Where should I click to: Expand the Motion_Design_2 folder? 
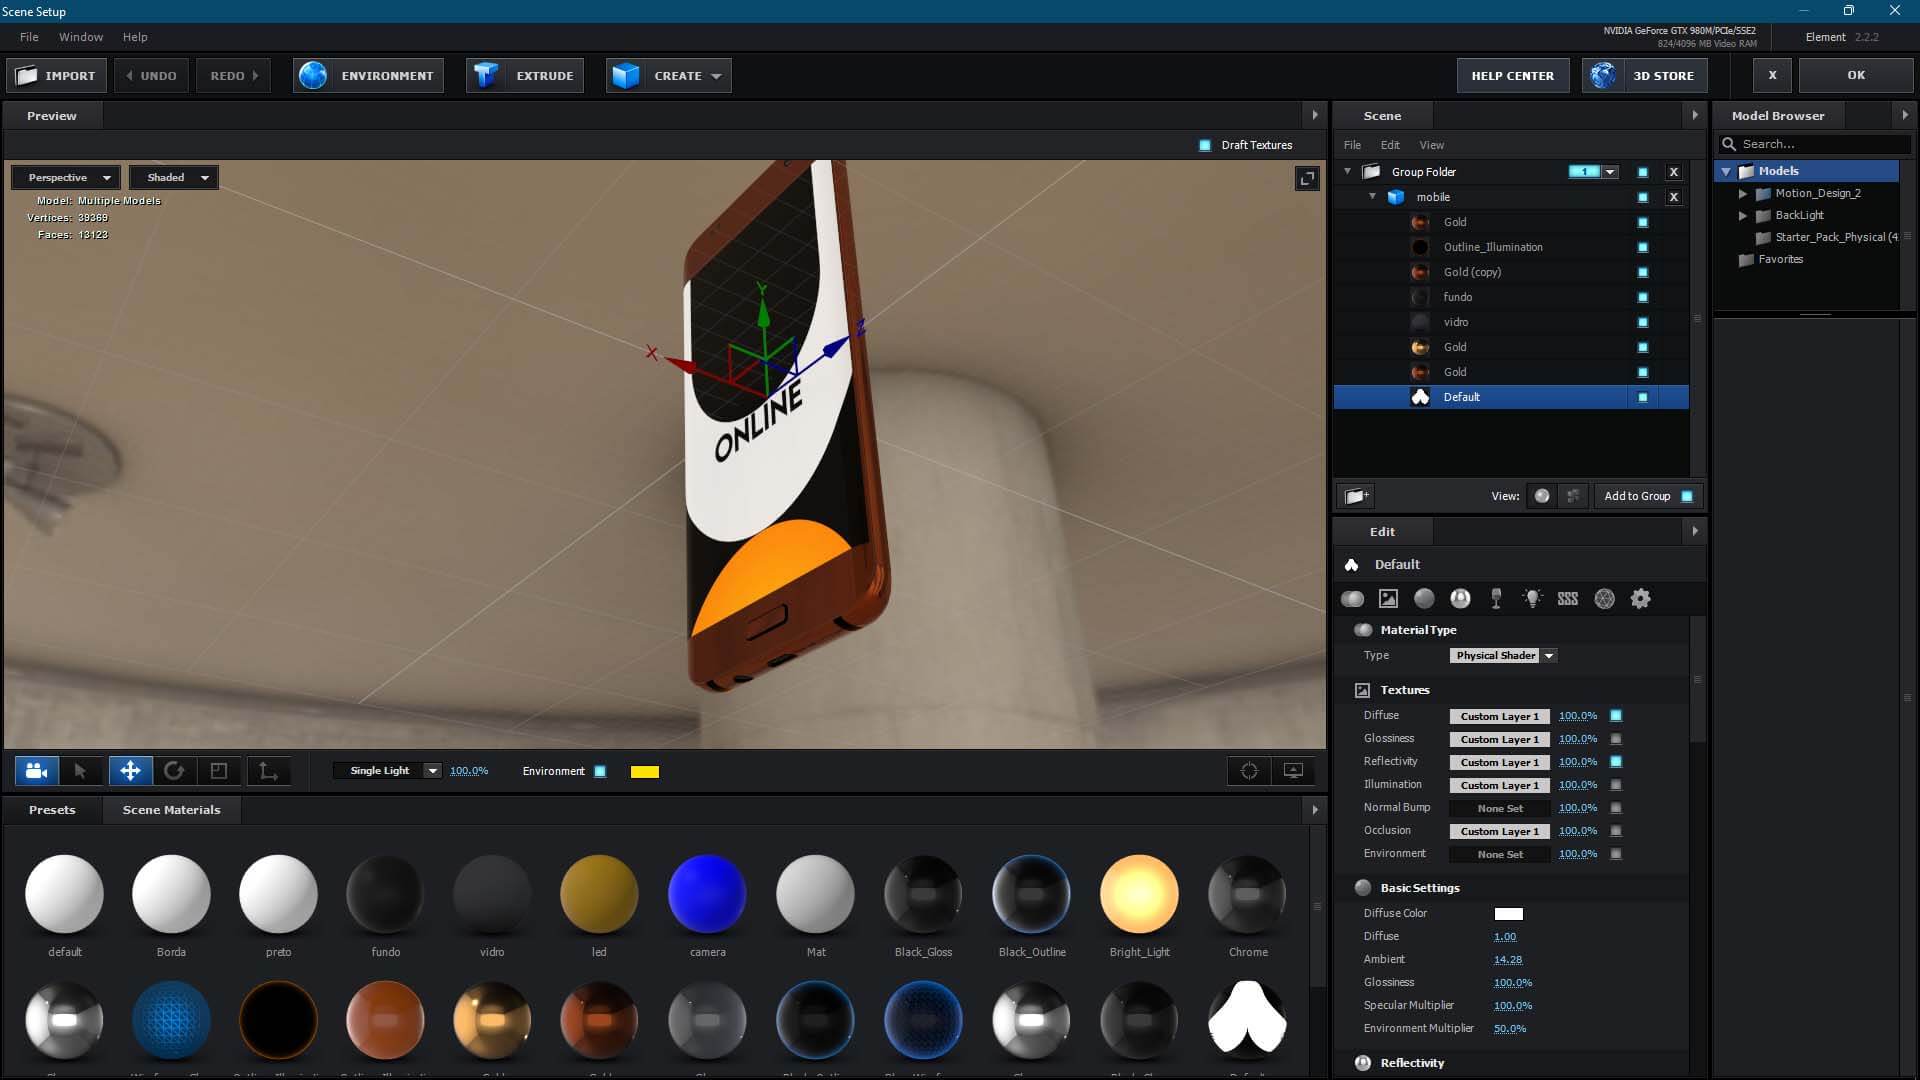[x=1743, y=194]
